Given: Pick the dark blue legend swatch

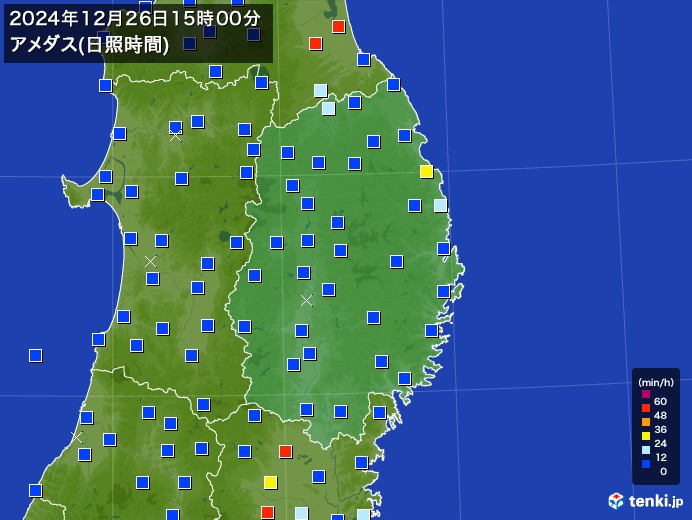Looking at the screenshot, I should point(646,464).
